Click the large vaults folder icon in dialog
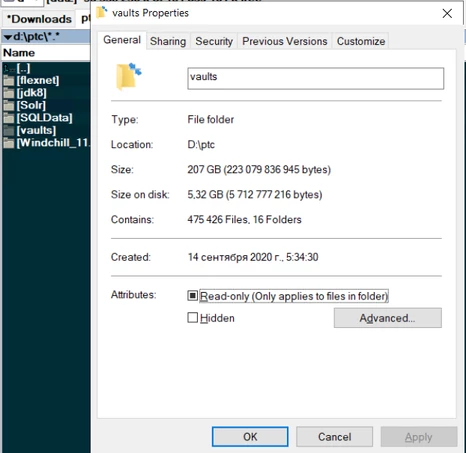466x453 pixels. [x=128, y=76]
